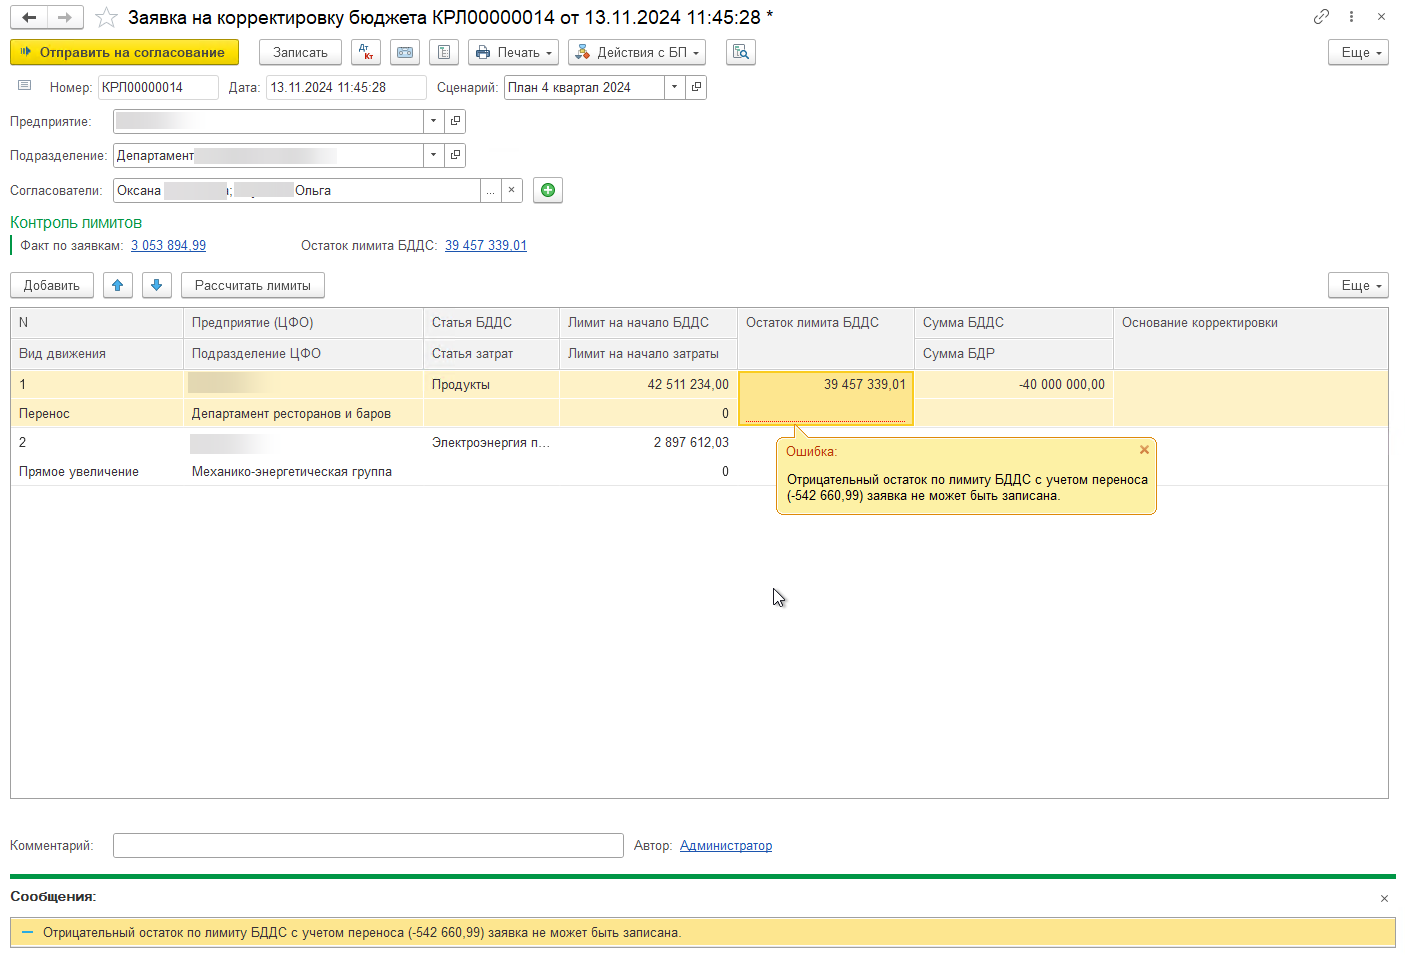Click the Прямое увеличение cell
This screenshot has width=1405, height=955.
point(97,471)
